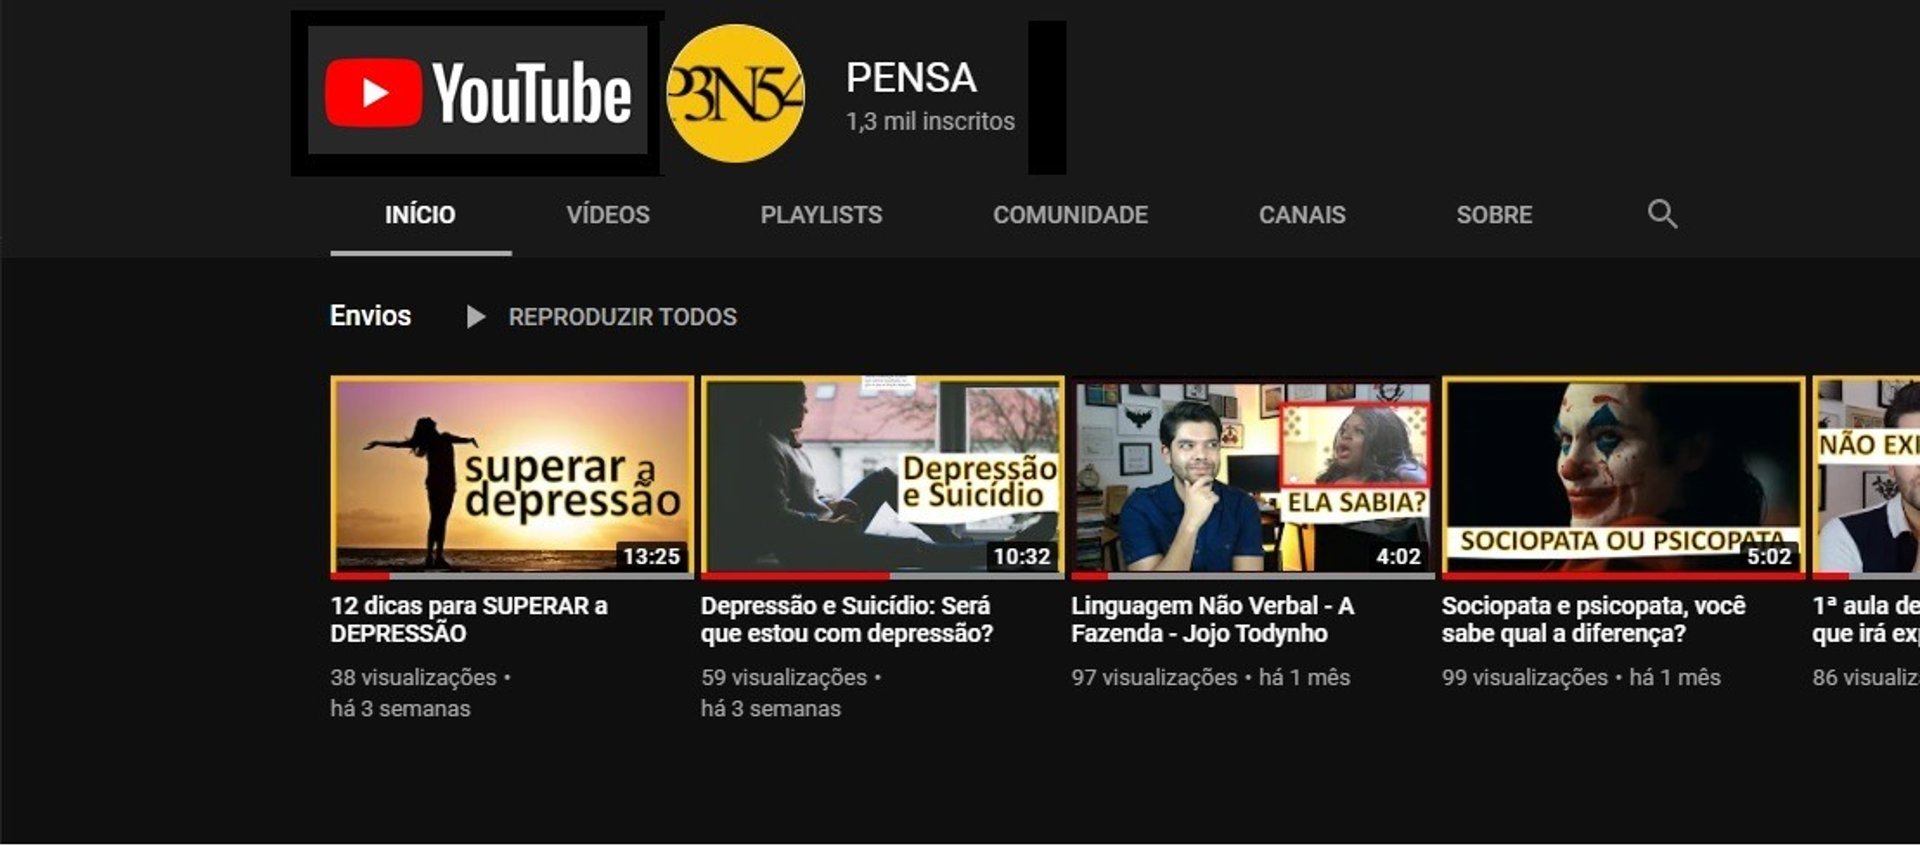Click the Envios section heading
The image size is (1920, 846).
370,316
